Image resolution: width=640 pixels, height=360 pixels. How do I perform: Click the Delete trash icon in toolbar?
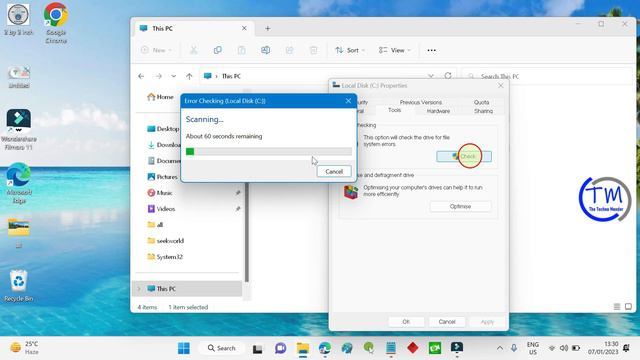pyautogui.click(x=313, y=50)
